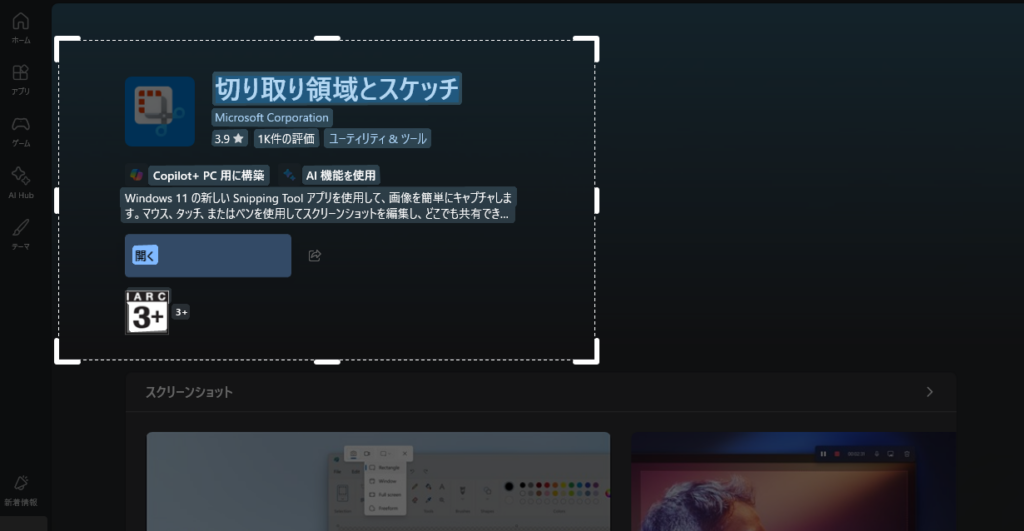Open the Paint-style first screenshot thumbnail
1024x531 pixels.
[x=378, y=481]
